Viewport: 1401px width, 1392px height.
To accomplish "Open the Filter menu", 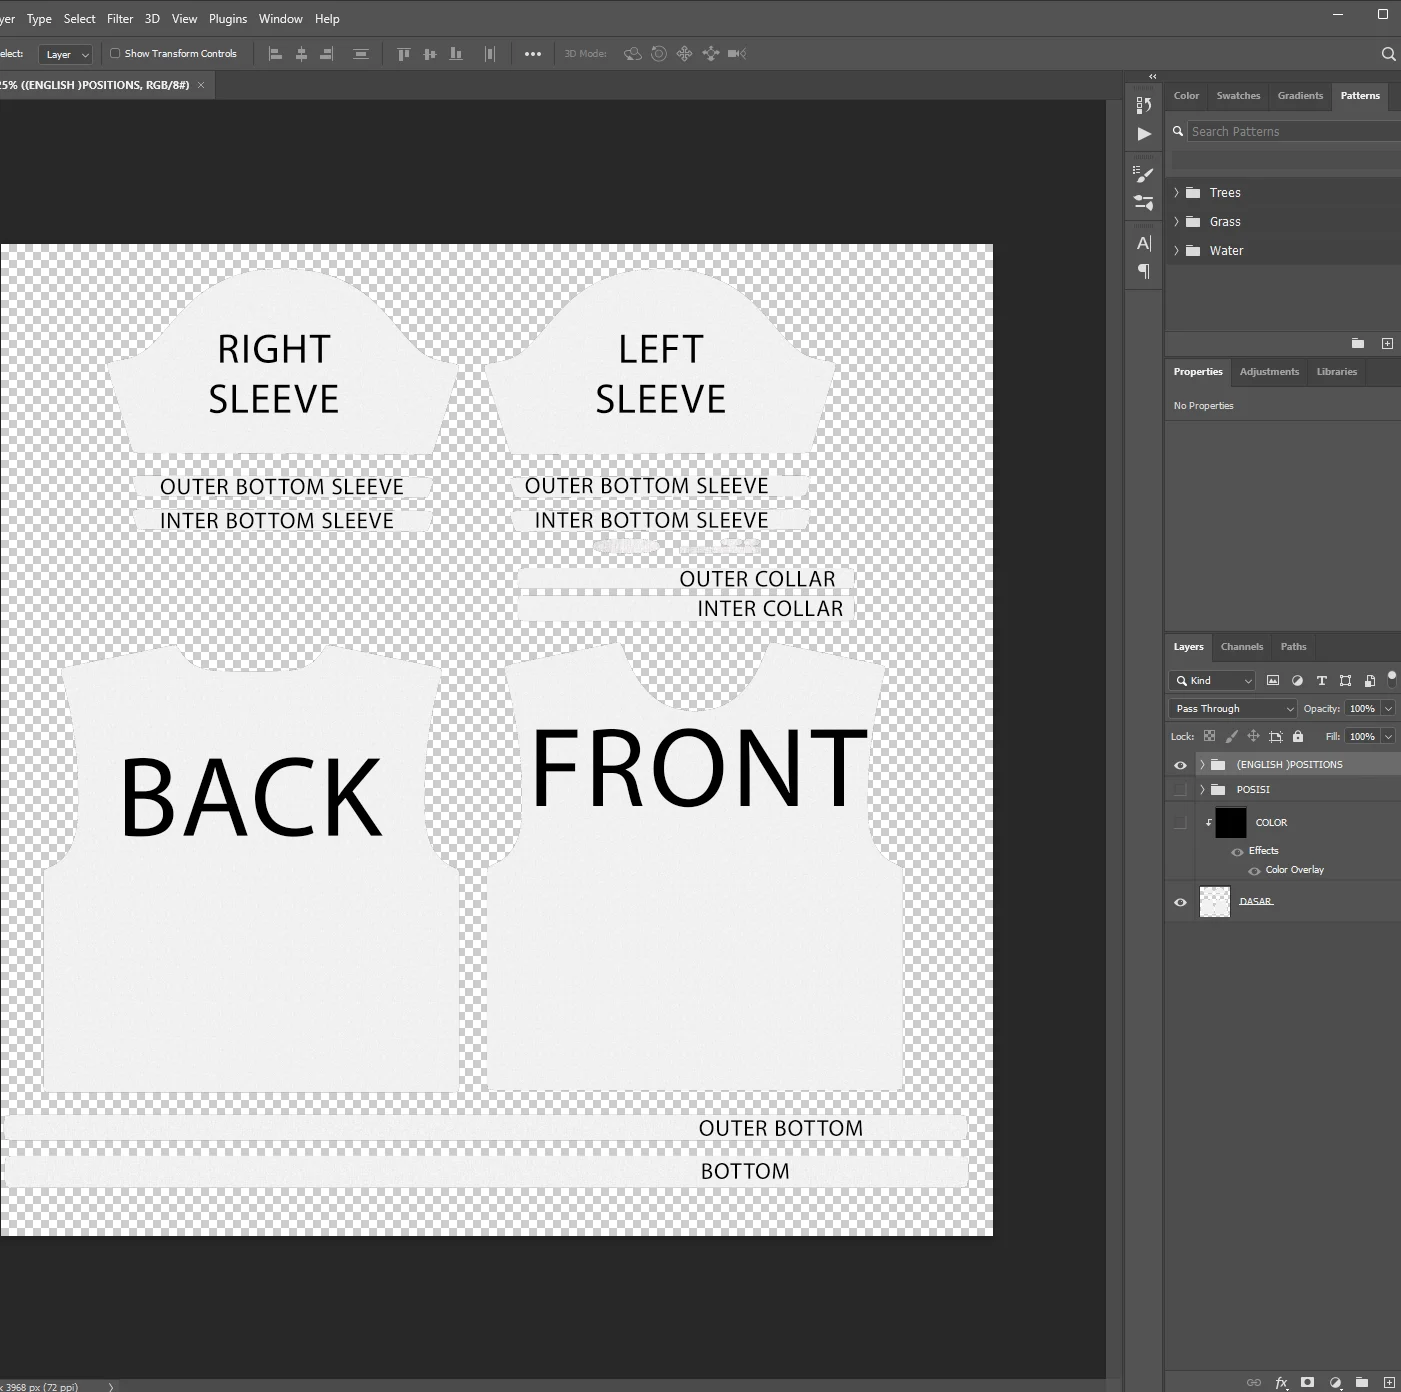I will (120, 19).
